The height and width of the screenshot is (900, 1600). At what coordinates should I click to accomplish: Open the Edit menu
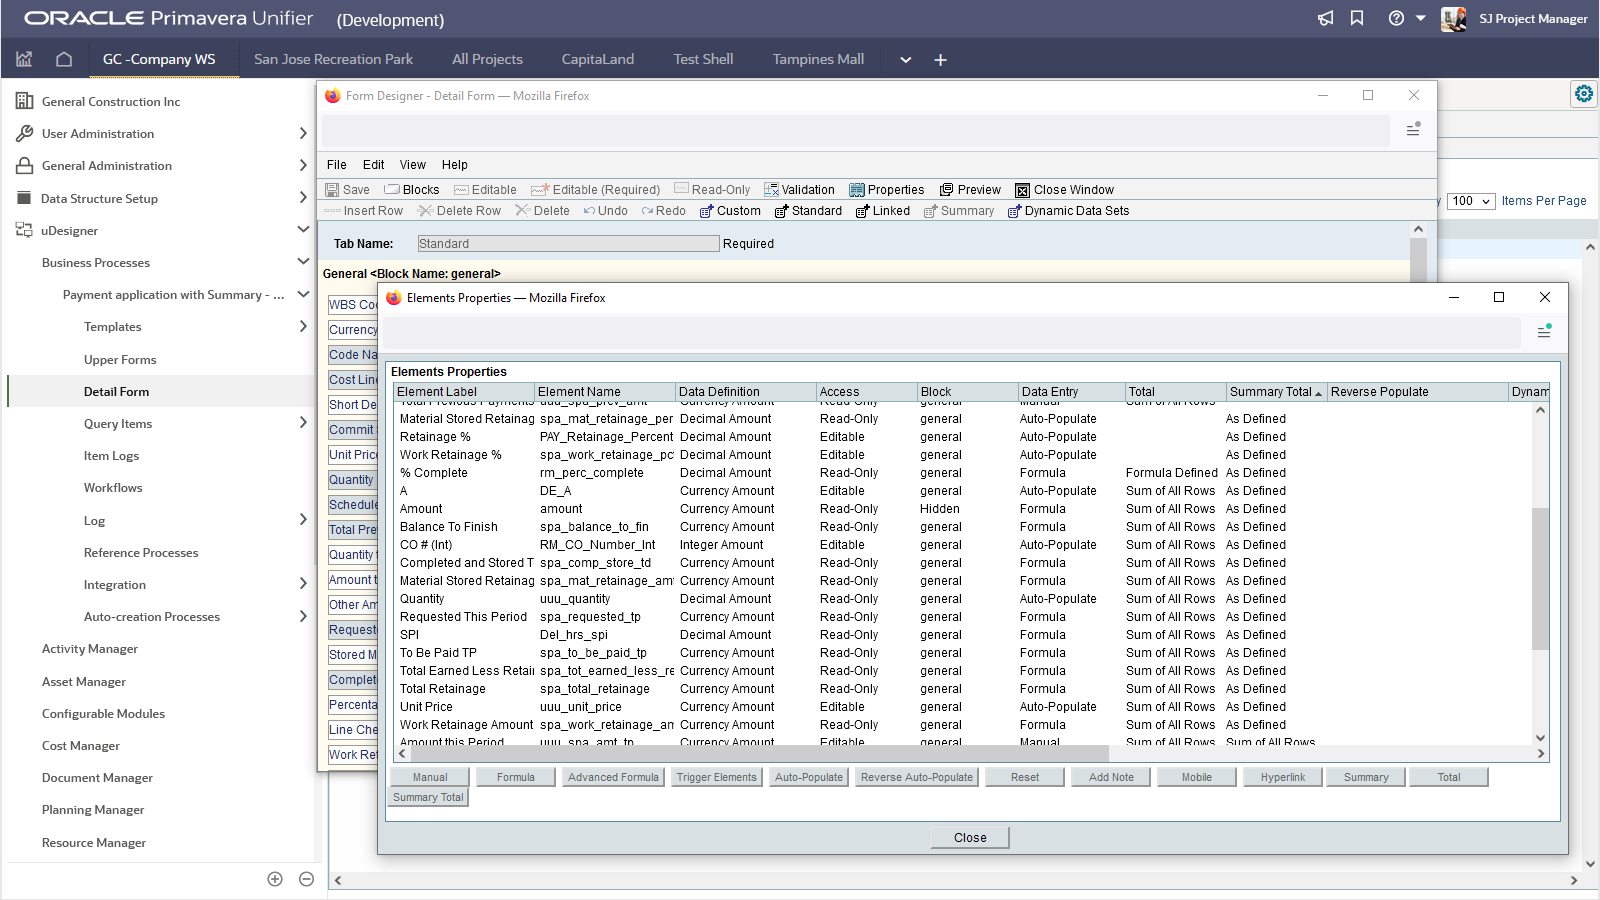coord(374,165)
